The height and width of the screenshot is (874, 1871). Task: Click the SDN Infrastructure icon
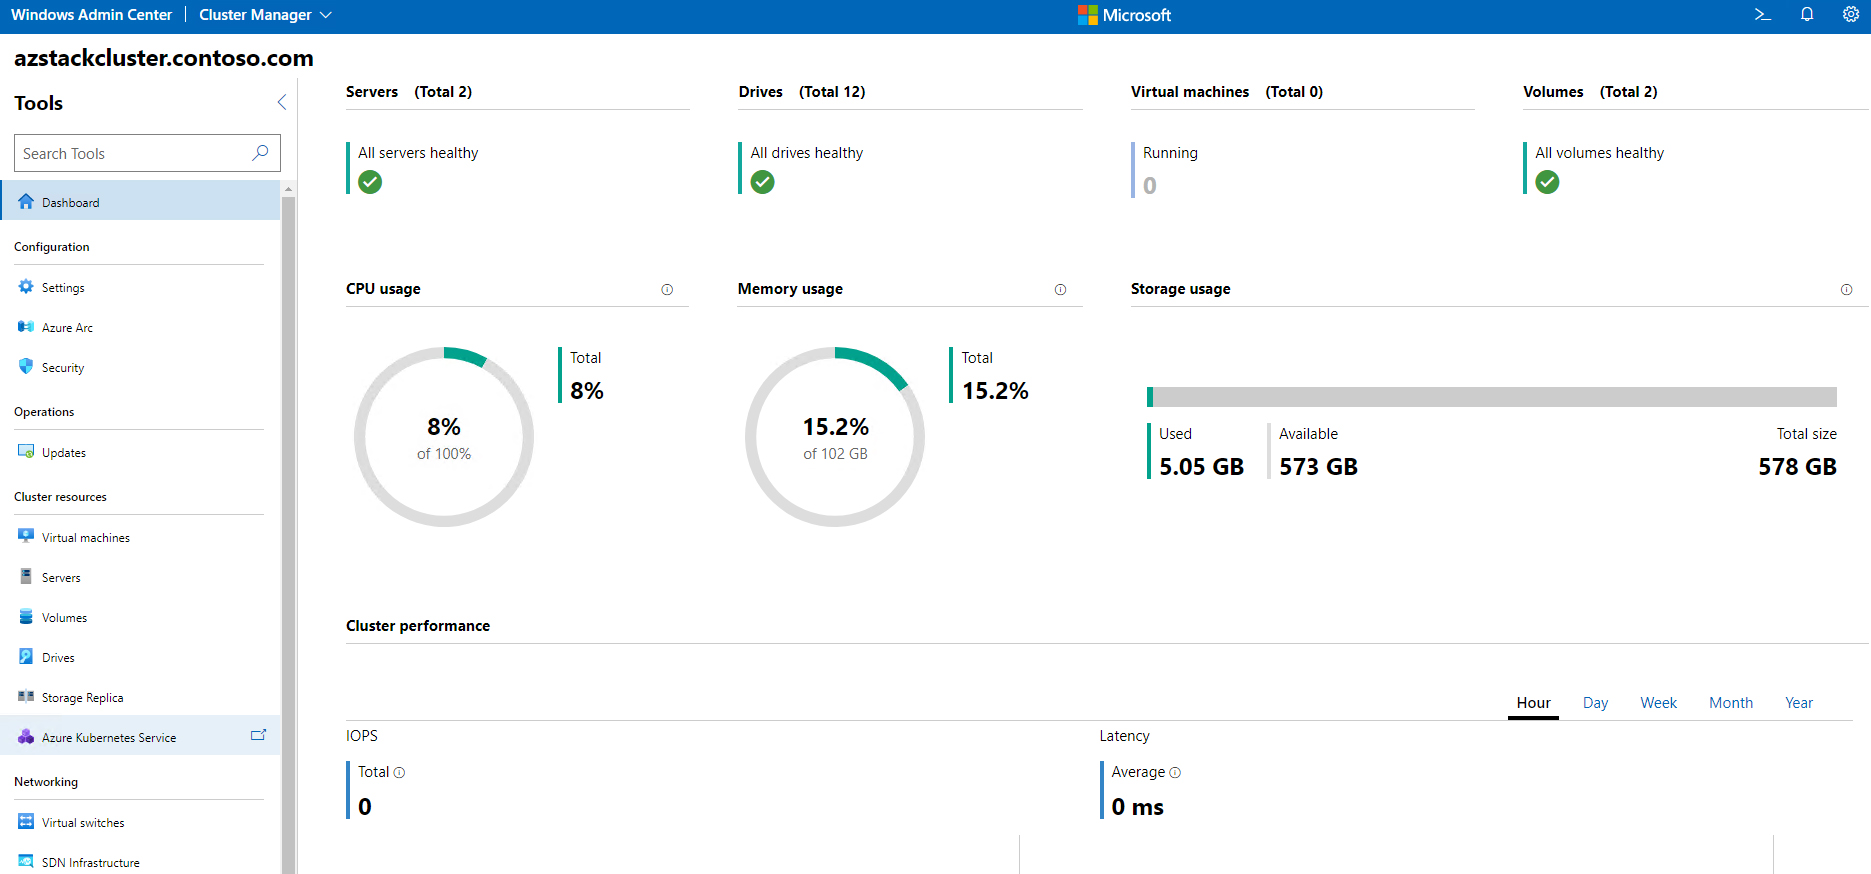(x=26, y=862)
